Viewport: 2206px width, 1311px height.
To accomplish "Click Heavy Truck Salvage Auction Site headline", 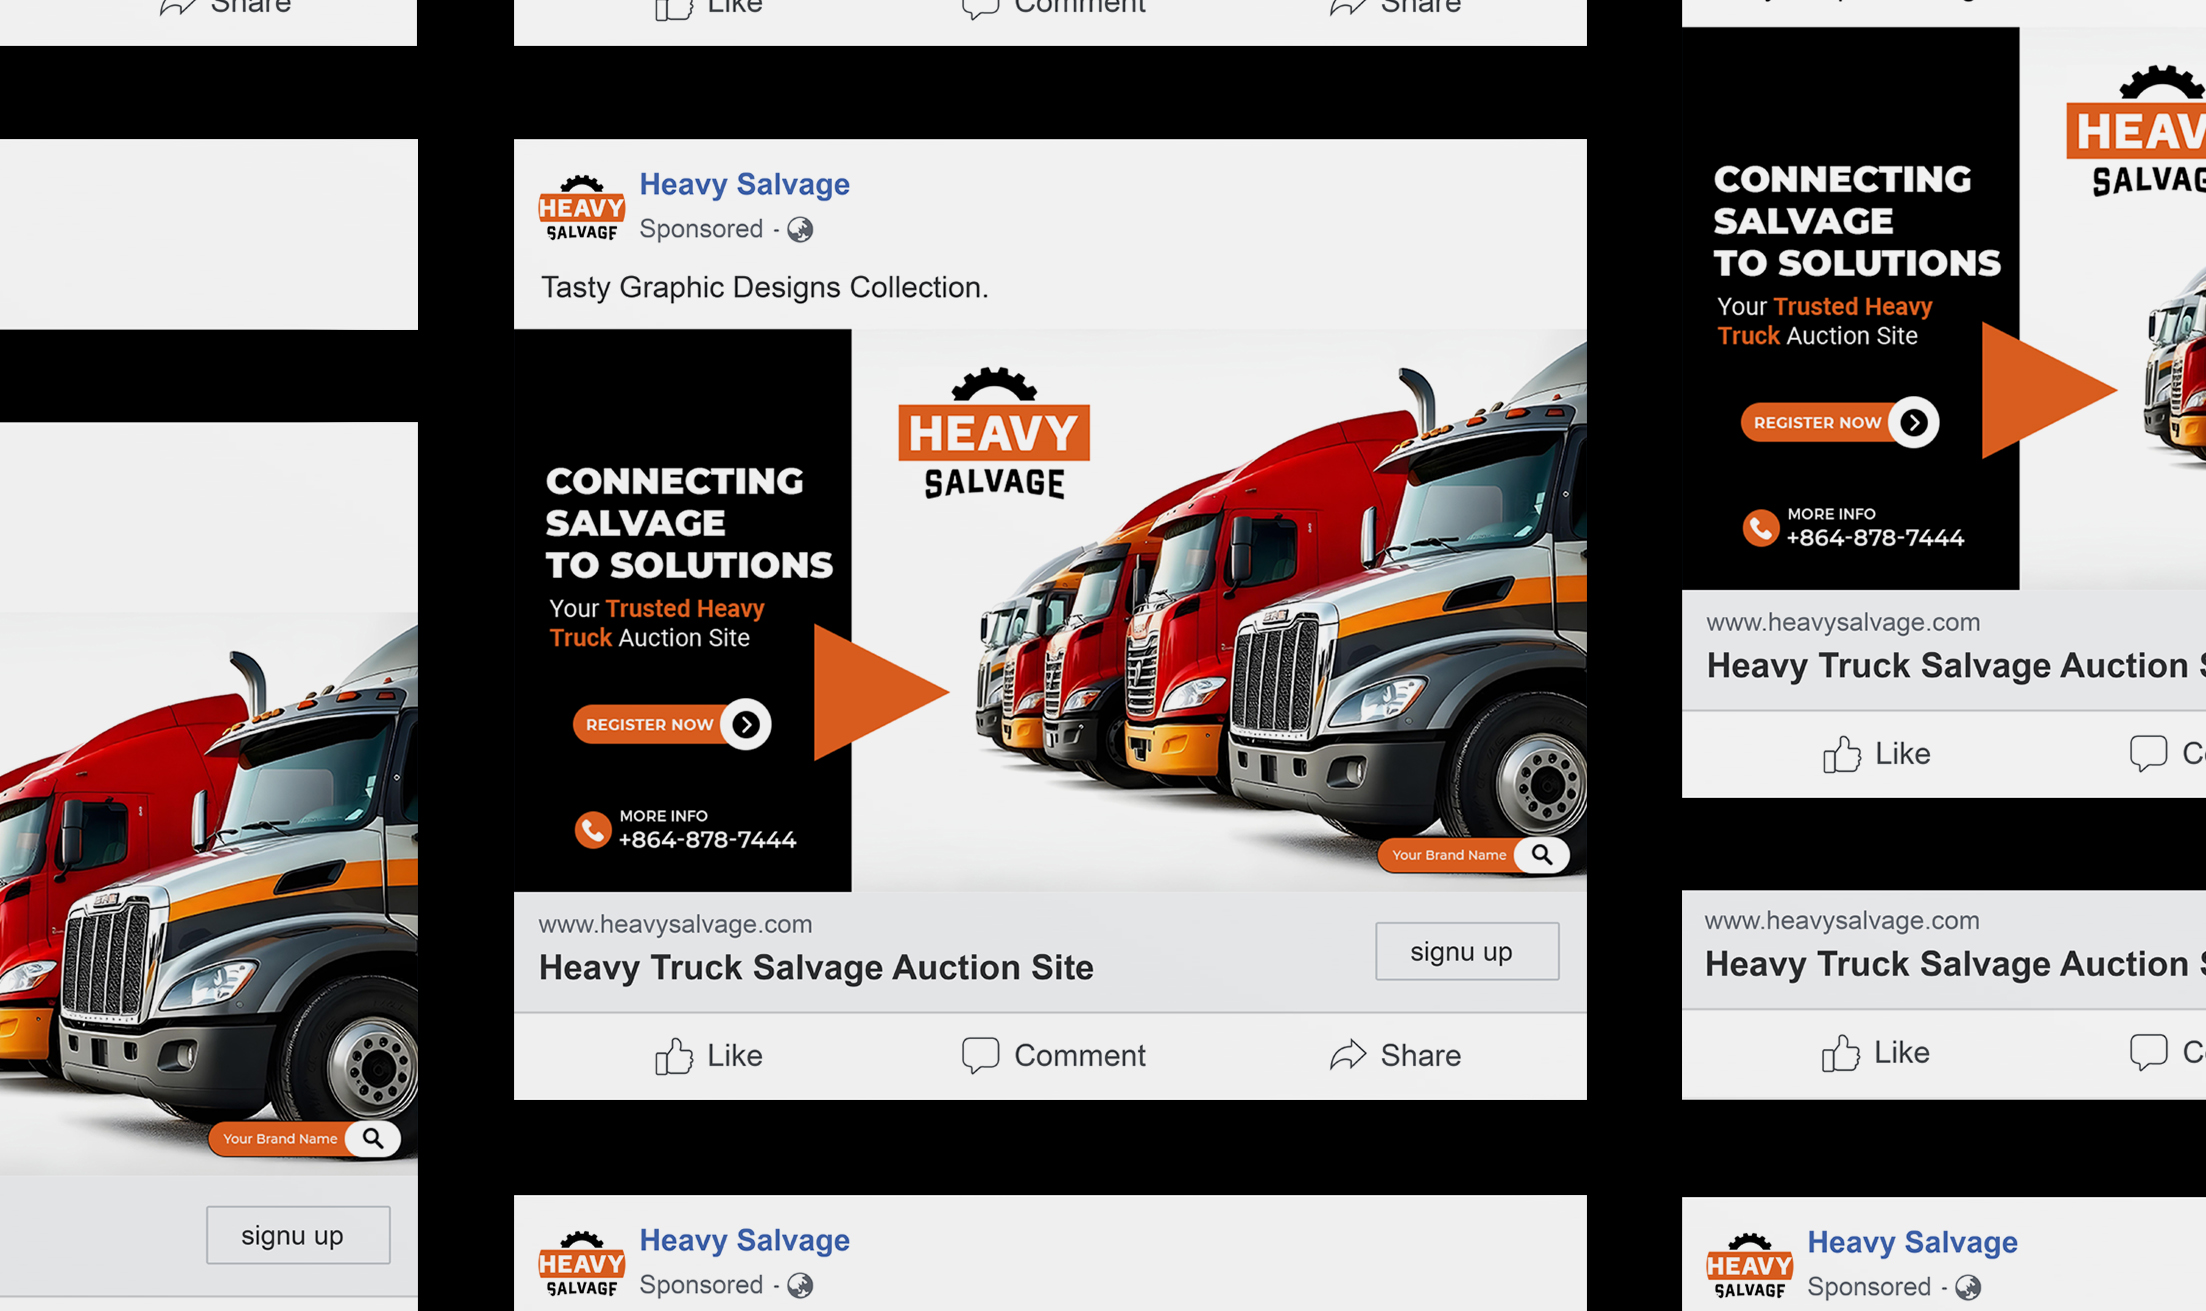I will click(x=816, y=967).
